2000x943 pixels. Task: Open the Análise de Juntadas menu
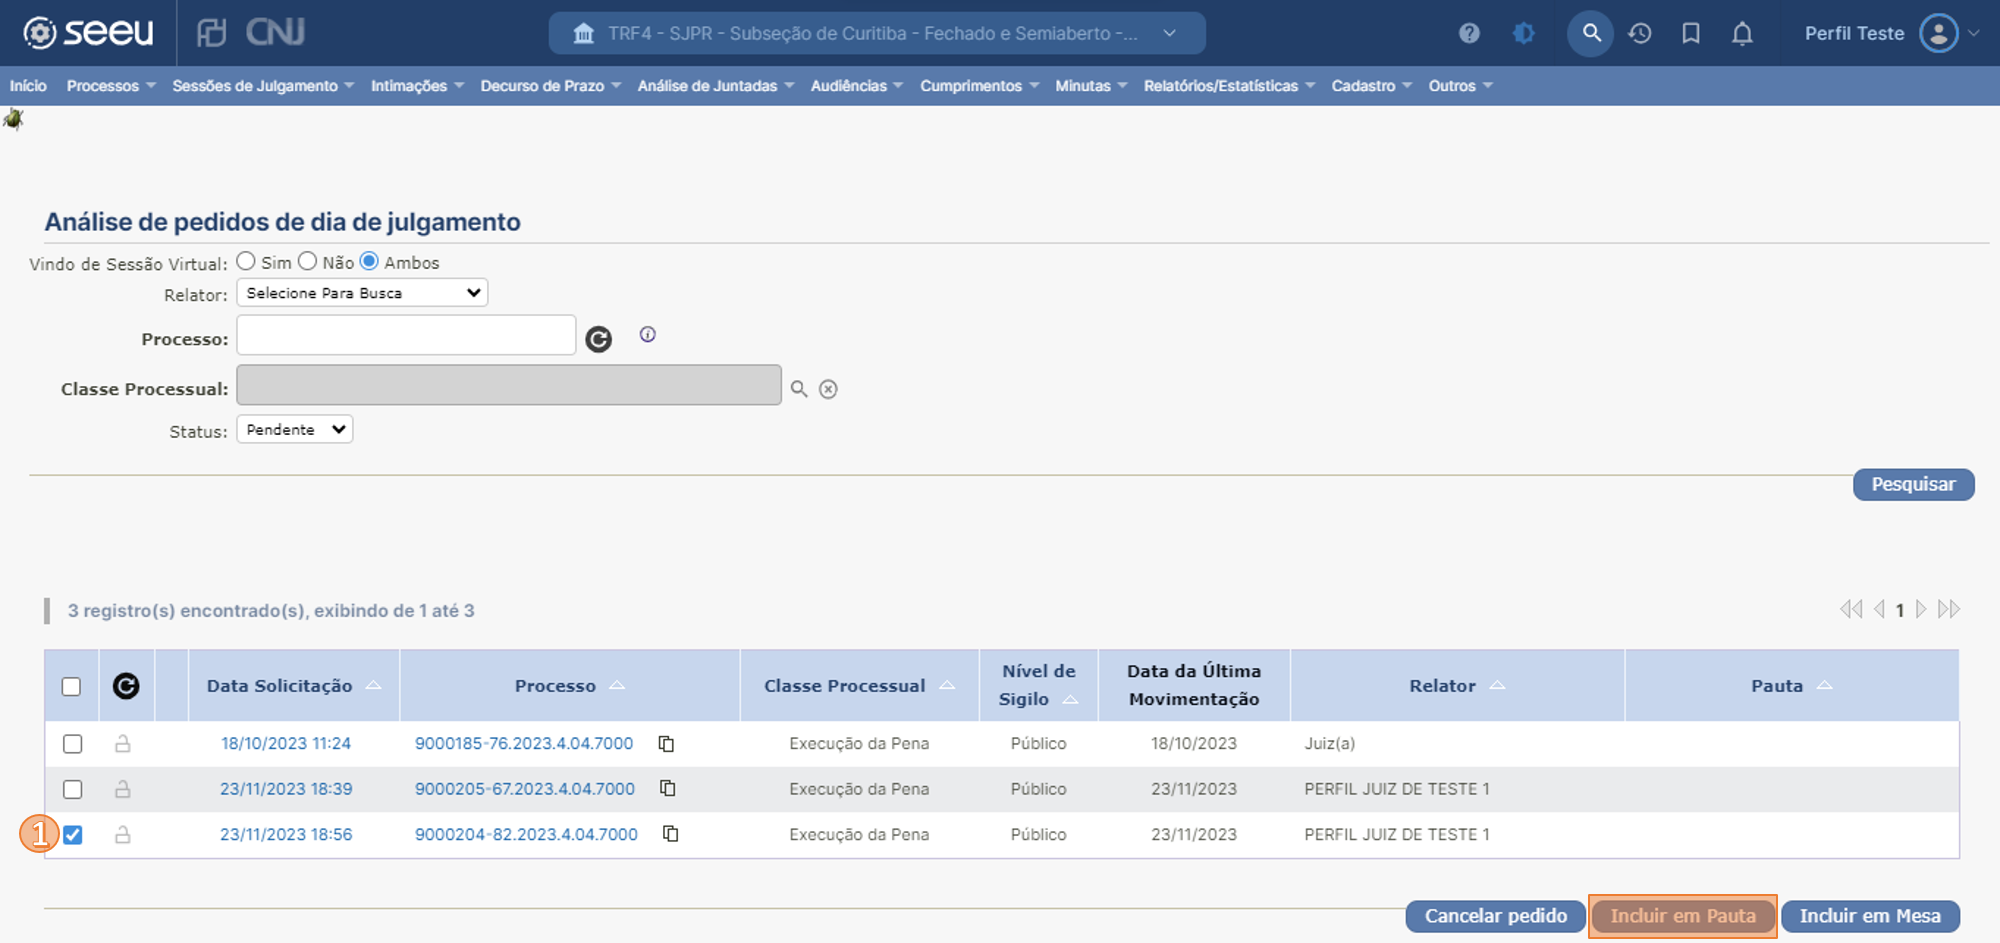pyautogui.click(x=716, y=86)
